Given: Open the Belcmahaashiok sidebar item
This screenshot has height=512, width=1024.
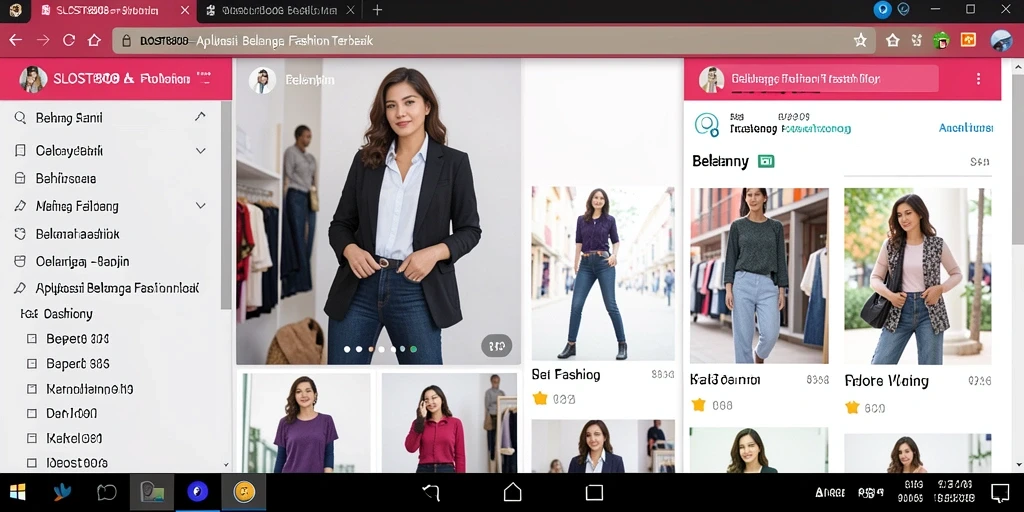Looking at the screenshot, I should click(77, 234).
